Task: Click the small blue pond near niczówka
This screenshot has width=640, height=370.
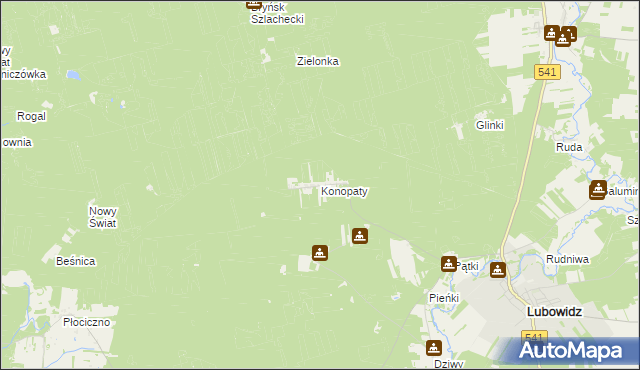Action: [x=73, y=75]
